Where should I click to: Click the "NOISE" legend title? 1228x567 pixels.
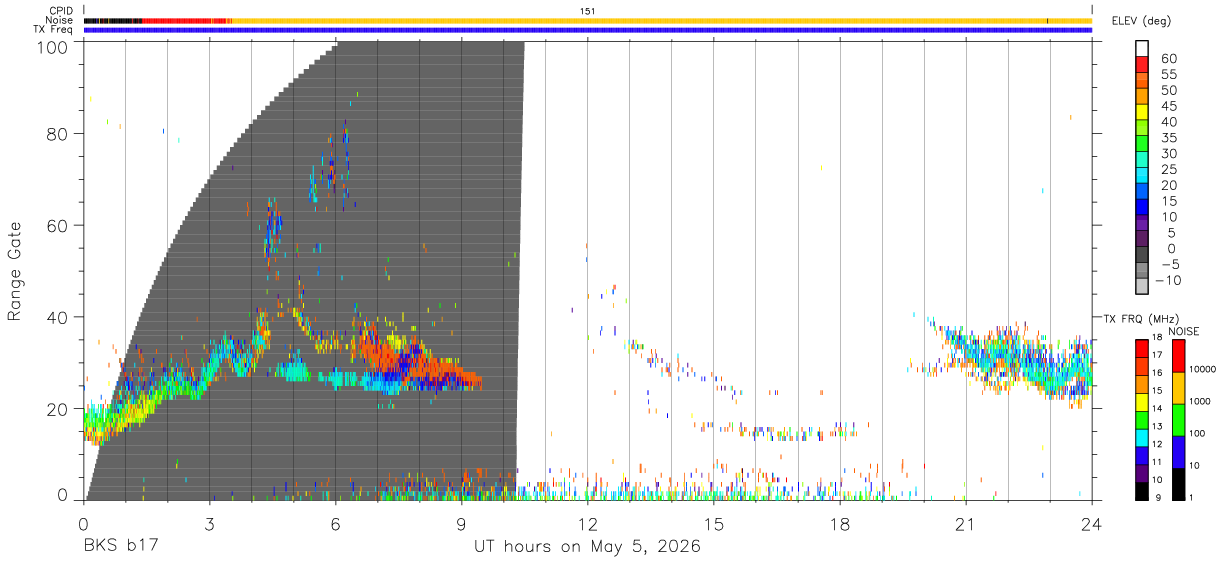pos(1184,331)
